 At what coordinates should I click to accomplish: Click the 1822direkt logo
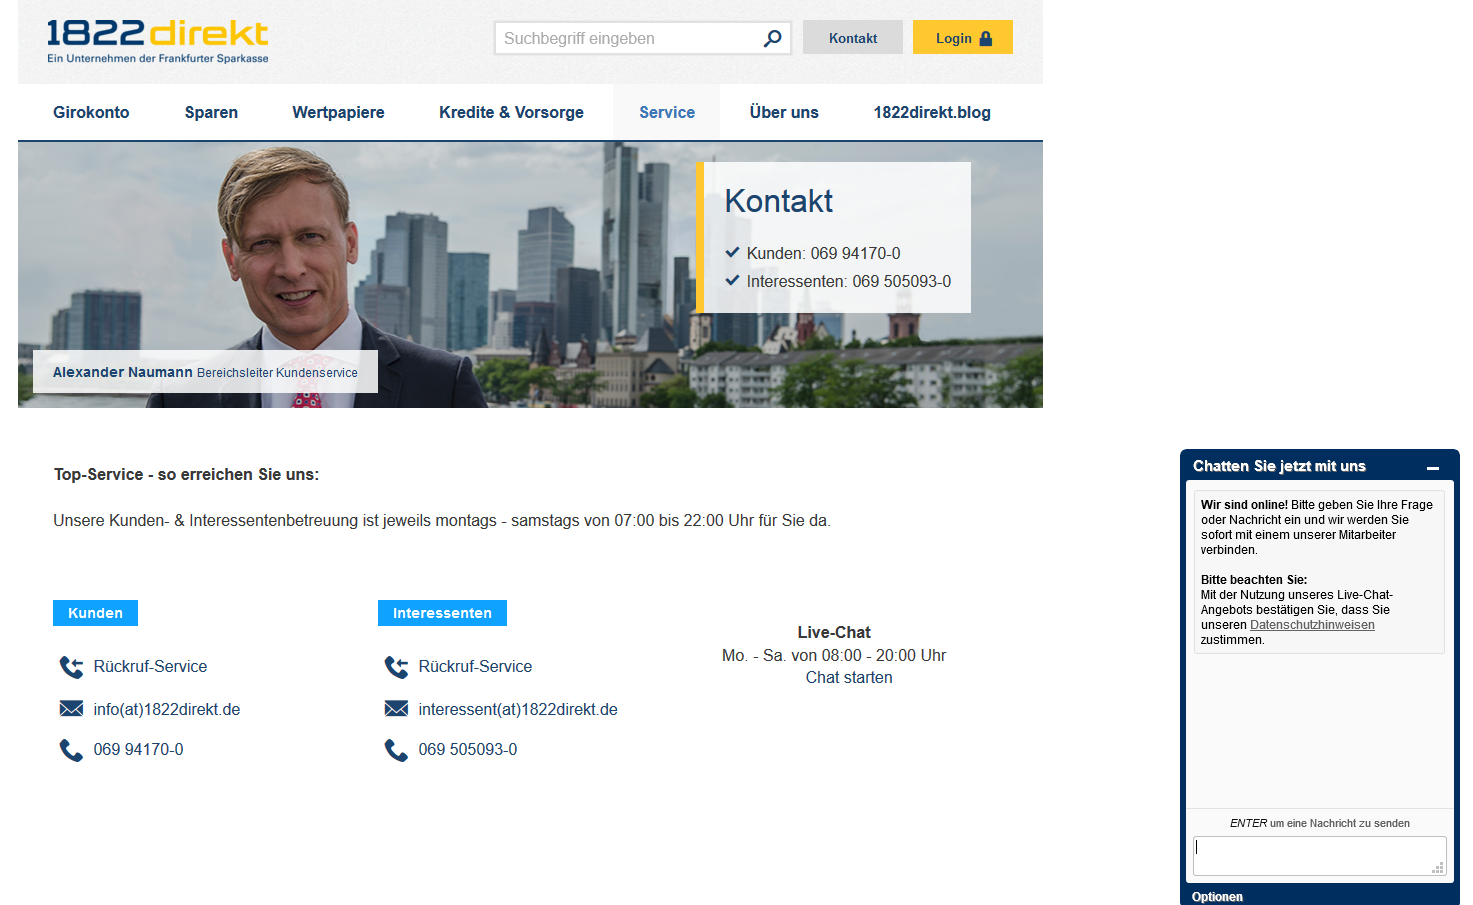point(158,40)
